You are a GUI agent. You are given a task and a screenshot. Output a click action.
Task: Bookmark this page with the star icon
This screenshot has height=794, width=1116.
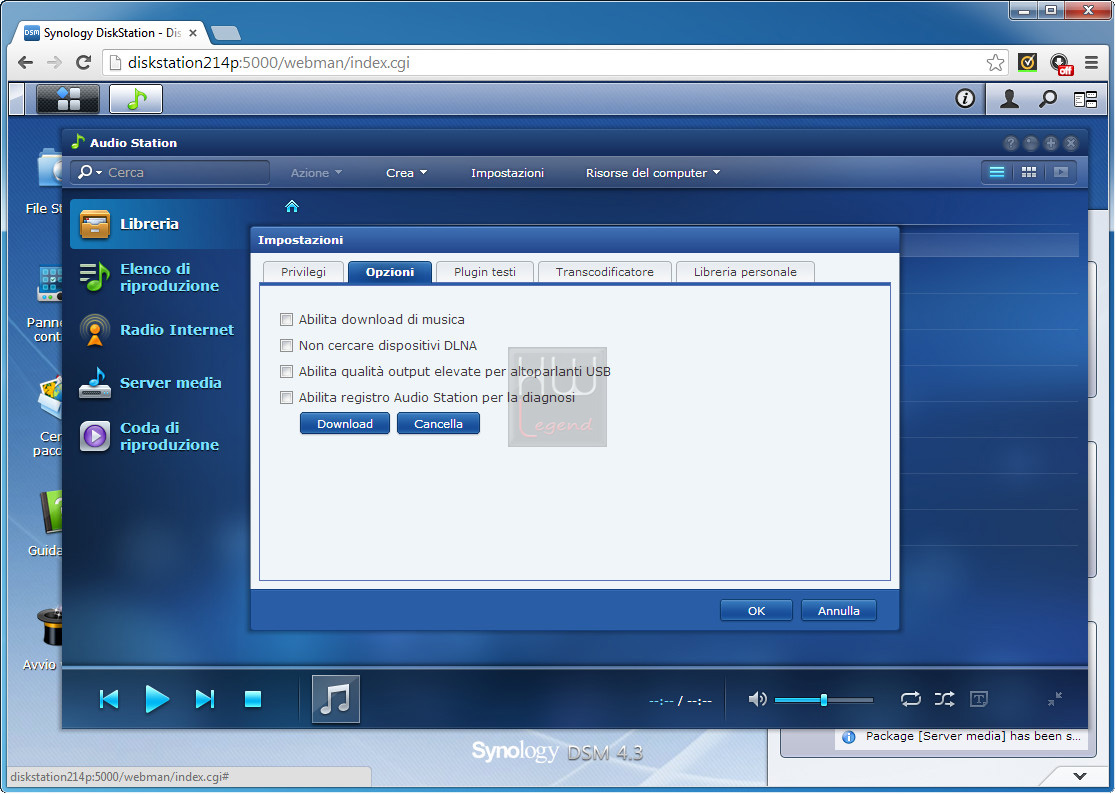tap(996, 63)
